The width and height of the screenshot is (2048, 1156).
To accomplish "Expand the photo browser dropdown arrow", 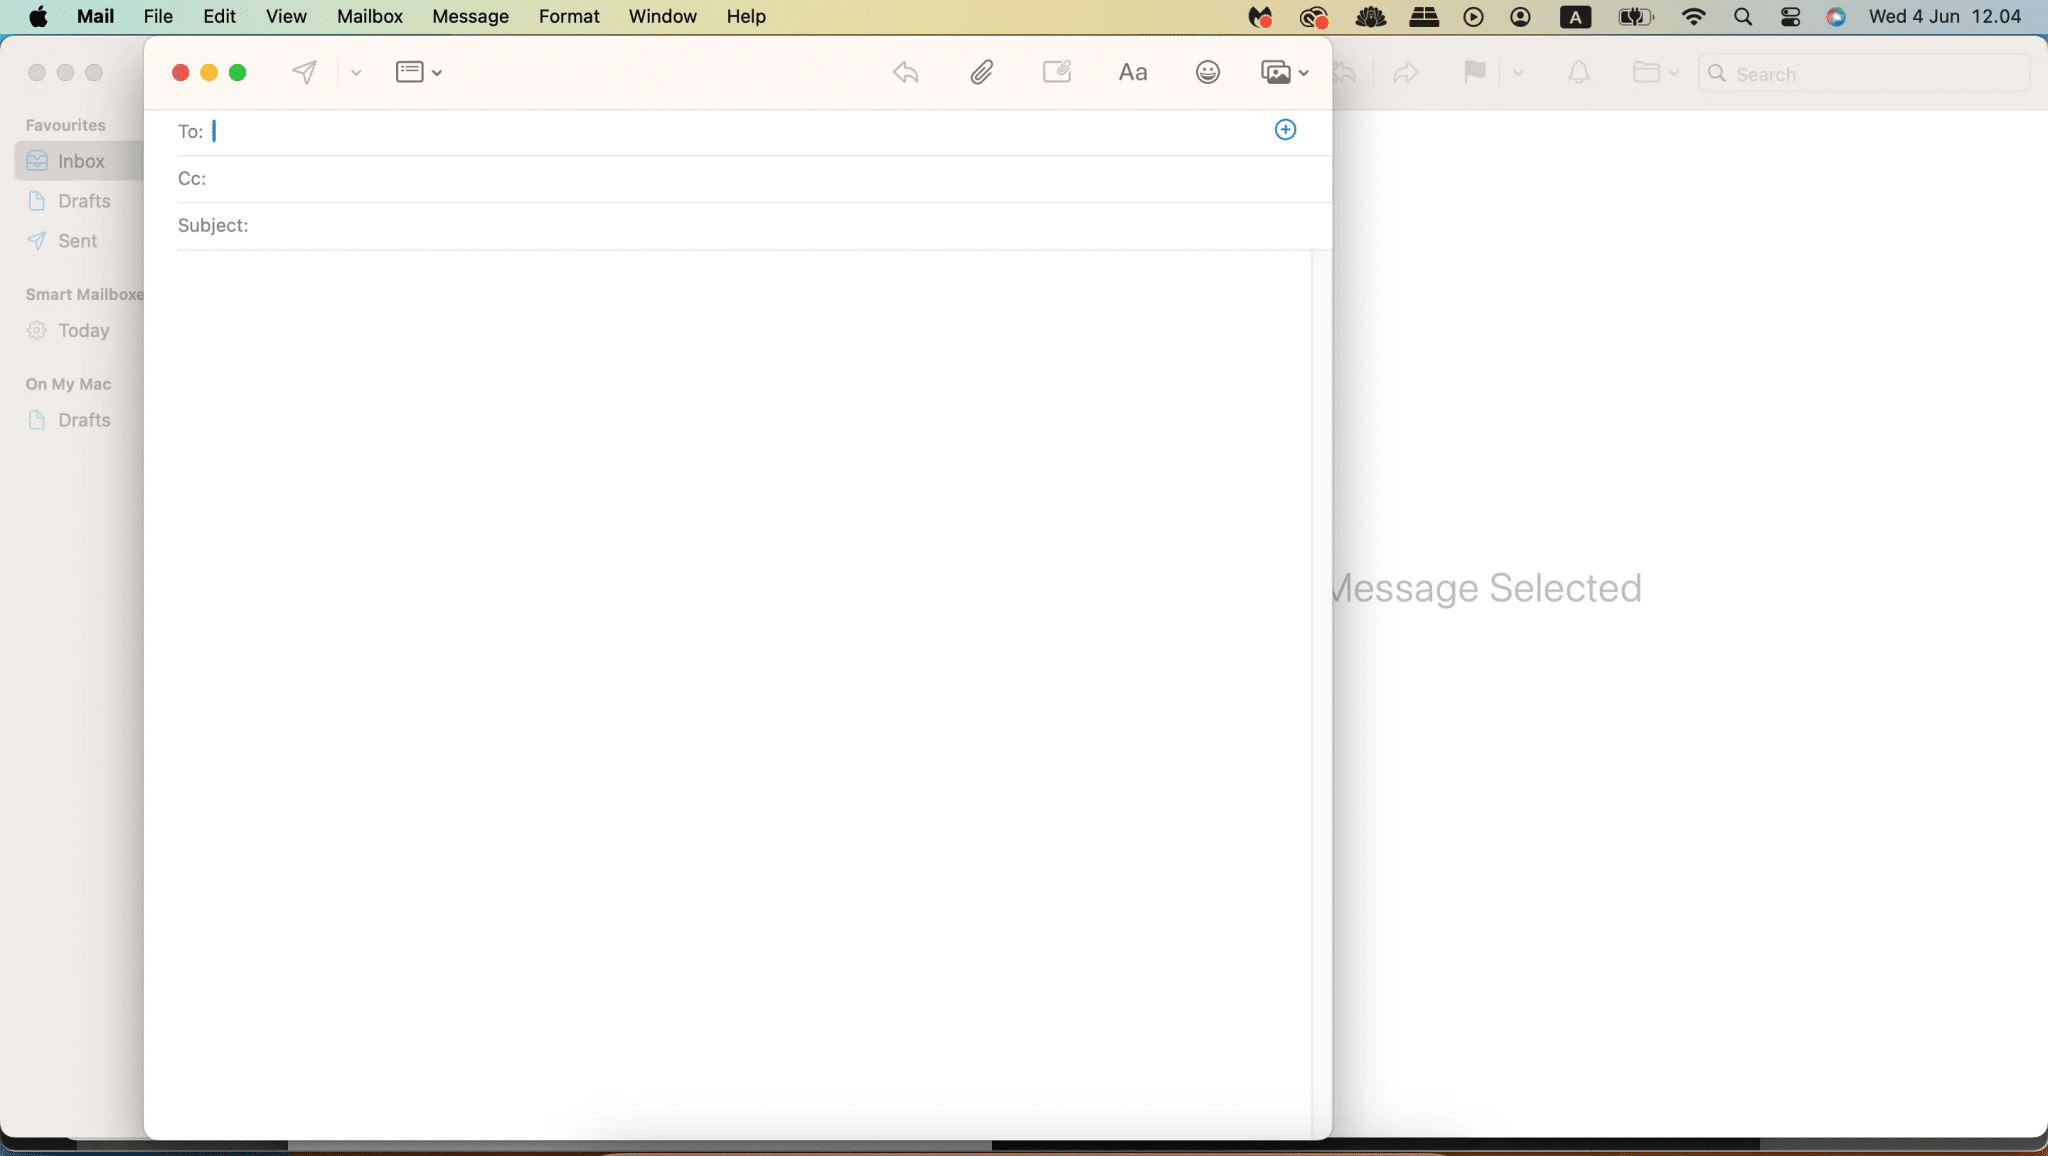I will pyautogui.click(x=1301, y=72).
